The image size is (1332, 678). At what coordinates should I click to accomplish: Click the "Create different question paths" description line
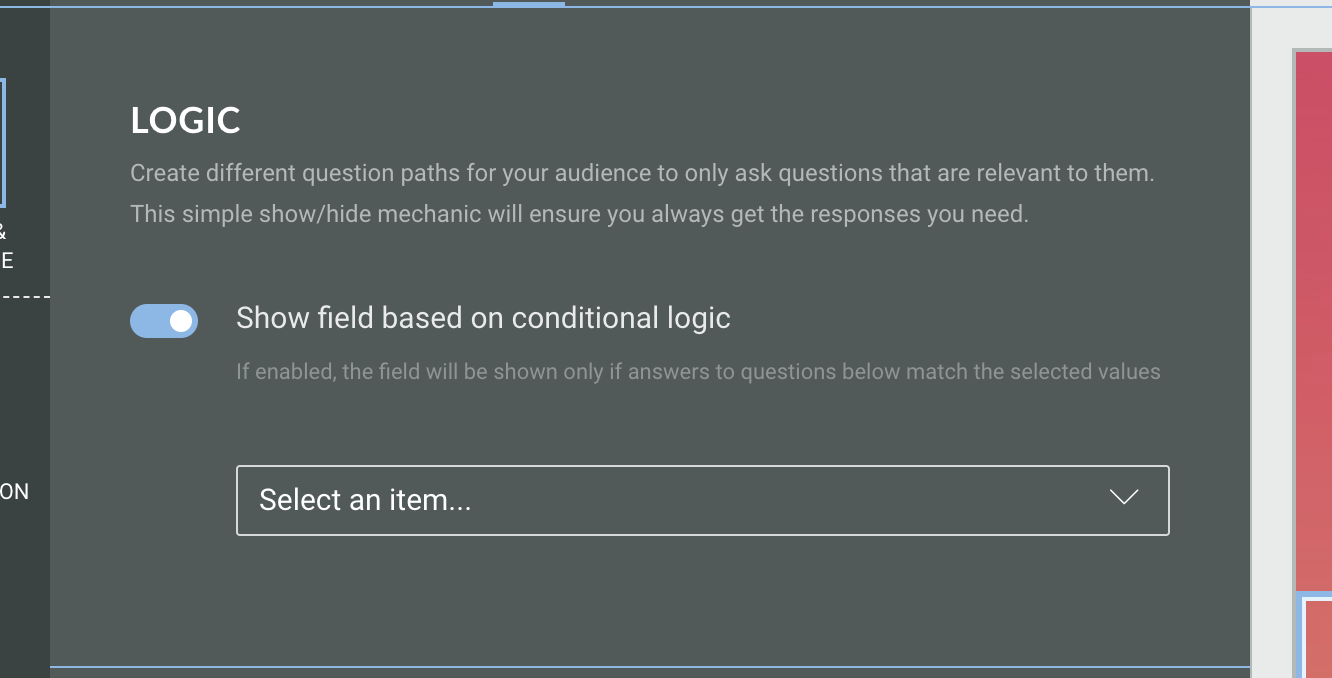(x=642, y=173)
